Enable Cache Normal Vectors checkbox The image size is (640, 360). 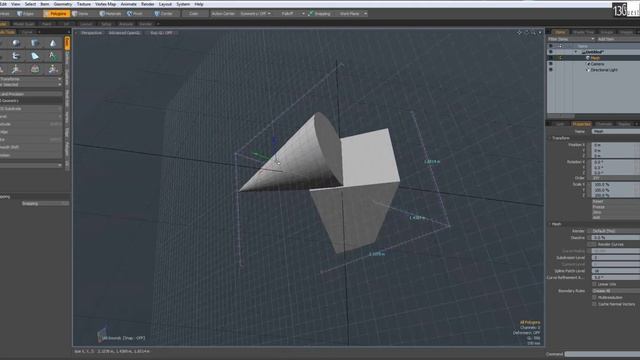click(x=594, y=304)
